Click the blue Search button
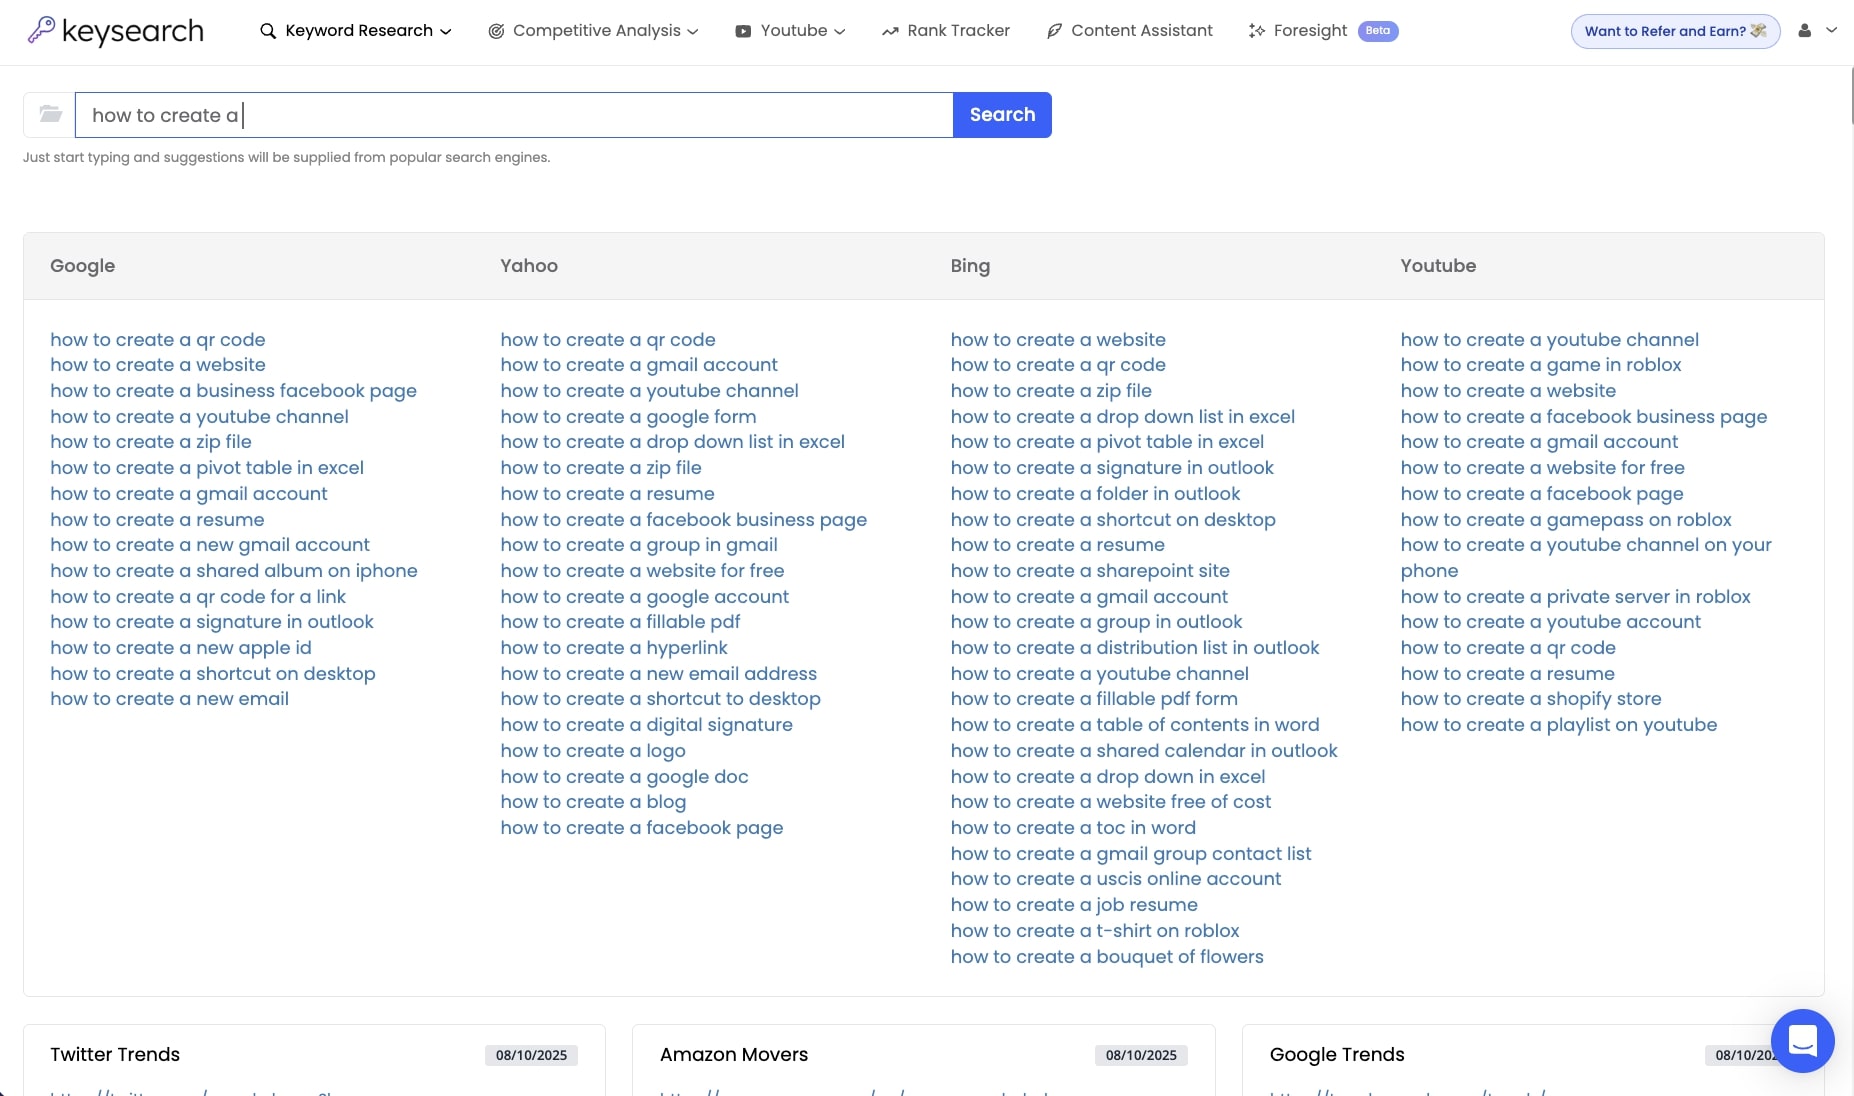This screenshot has height=1096, width=1854. [x=1002, y=114]
